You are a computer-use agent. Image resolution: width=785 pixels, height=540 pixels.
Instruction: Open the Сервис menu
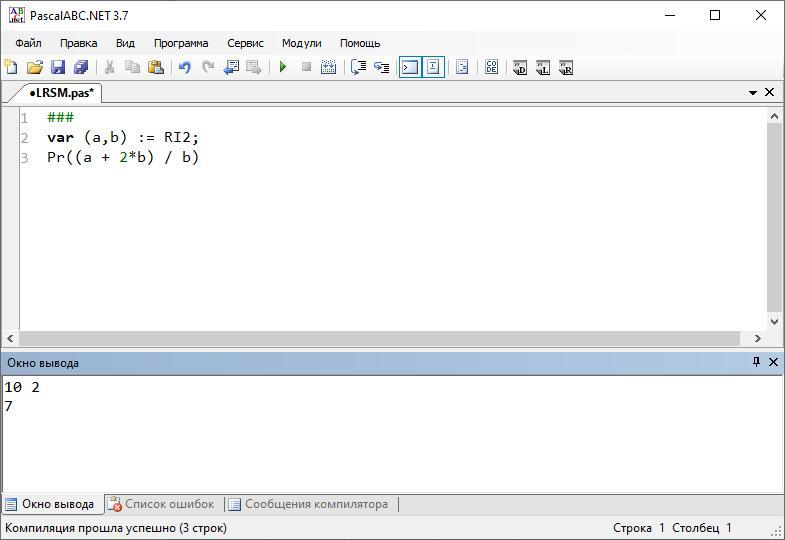click(245, 43)
